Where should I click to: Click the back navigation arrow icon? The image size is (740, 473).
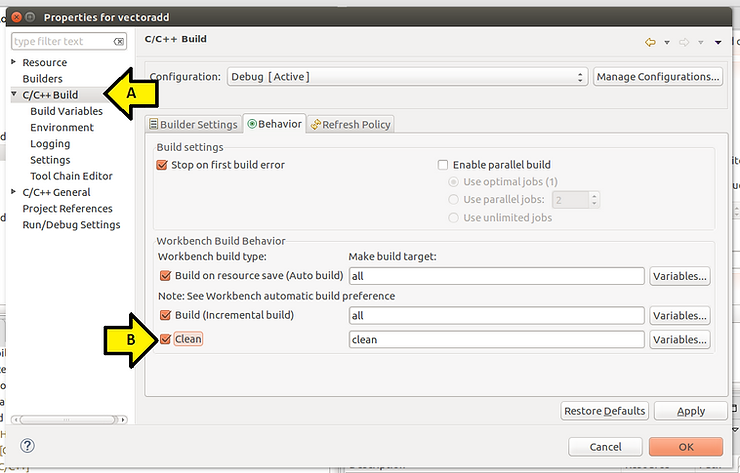(x=650, y=42)
